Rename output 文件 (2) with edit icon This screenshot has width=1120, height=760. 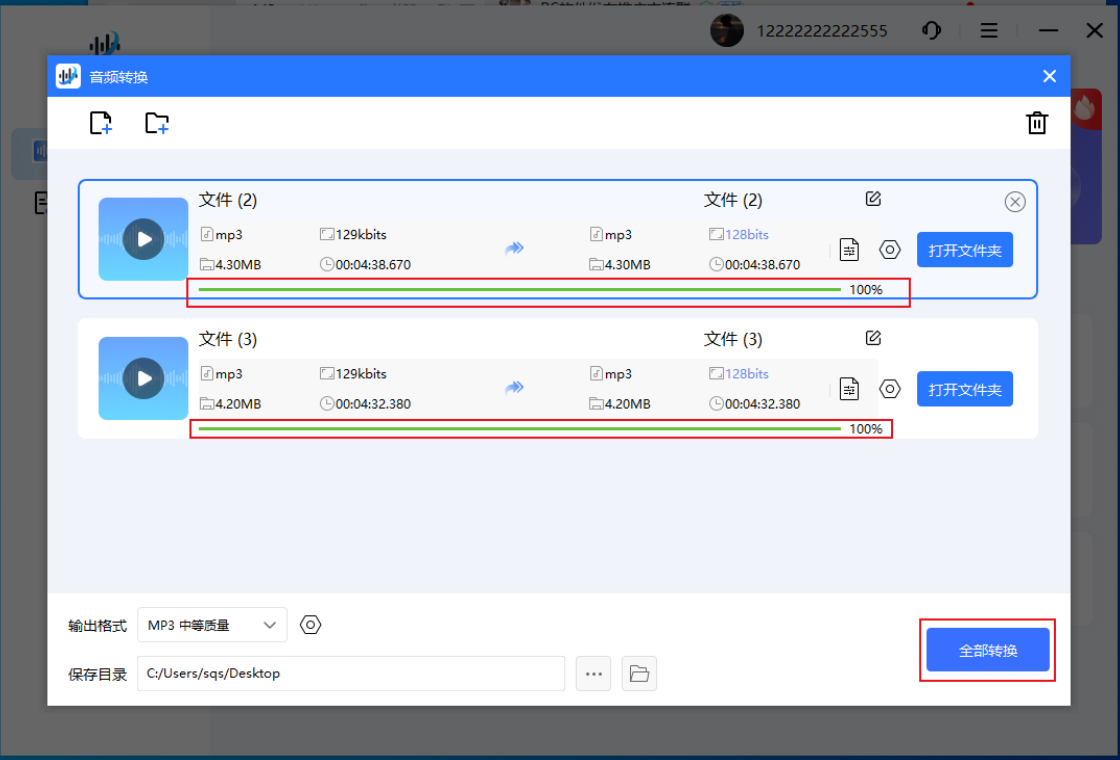pos(873,199)
